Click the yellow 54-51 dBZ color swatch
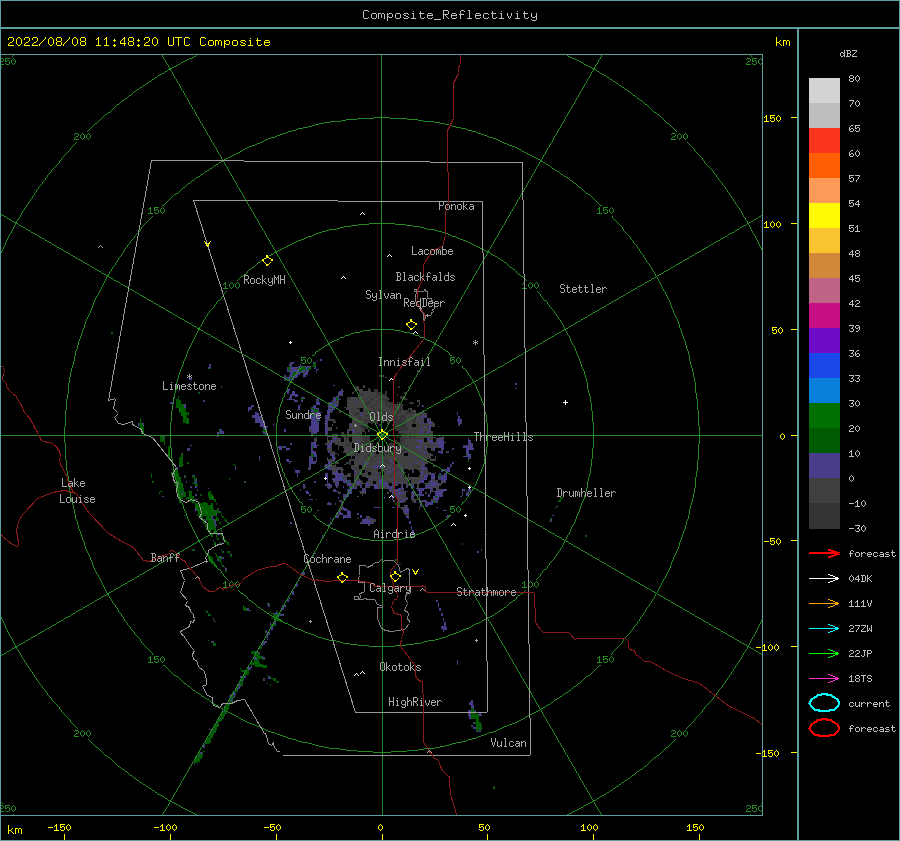900x841 pixels. [x=824, y=216]
